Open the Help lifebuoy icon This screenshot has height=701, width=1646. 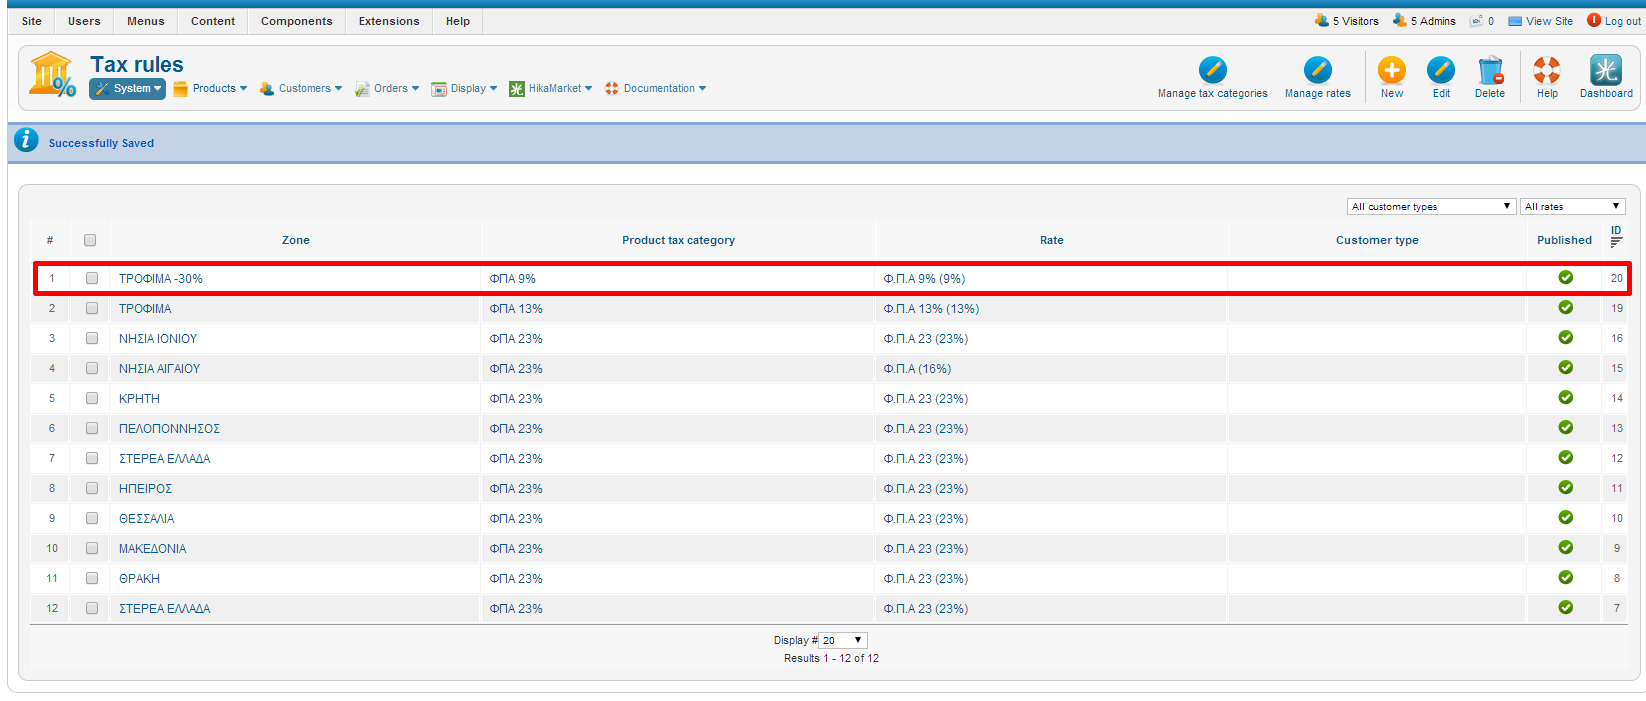(1546, 70)
